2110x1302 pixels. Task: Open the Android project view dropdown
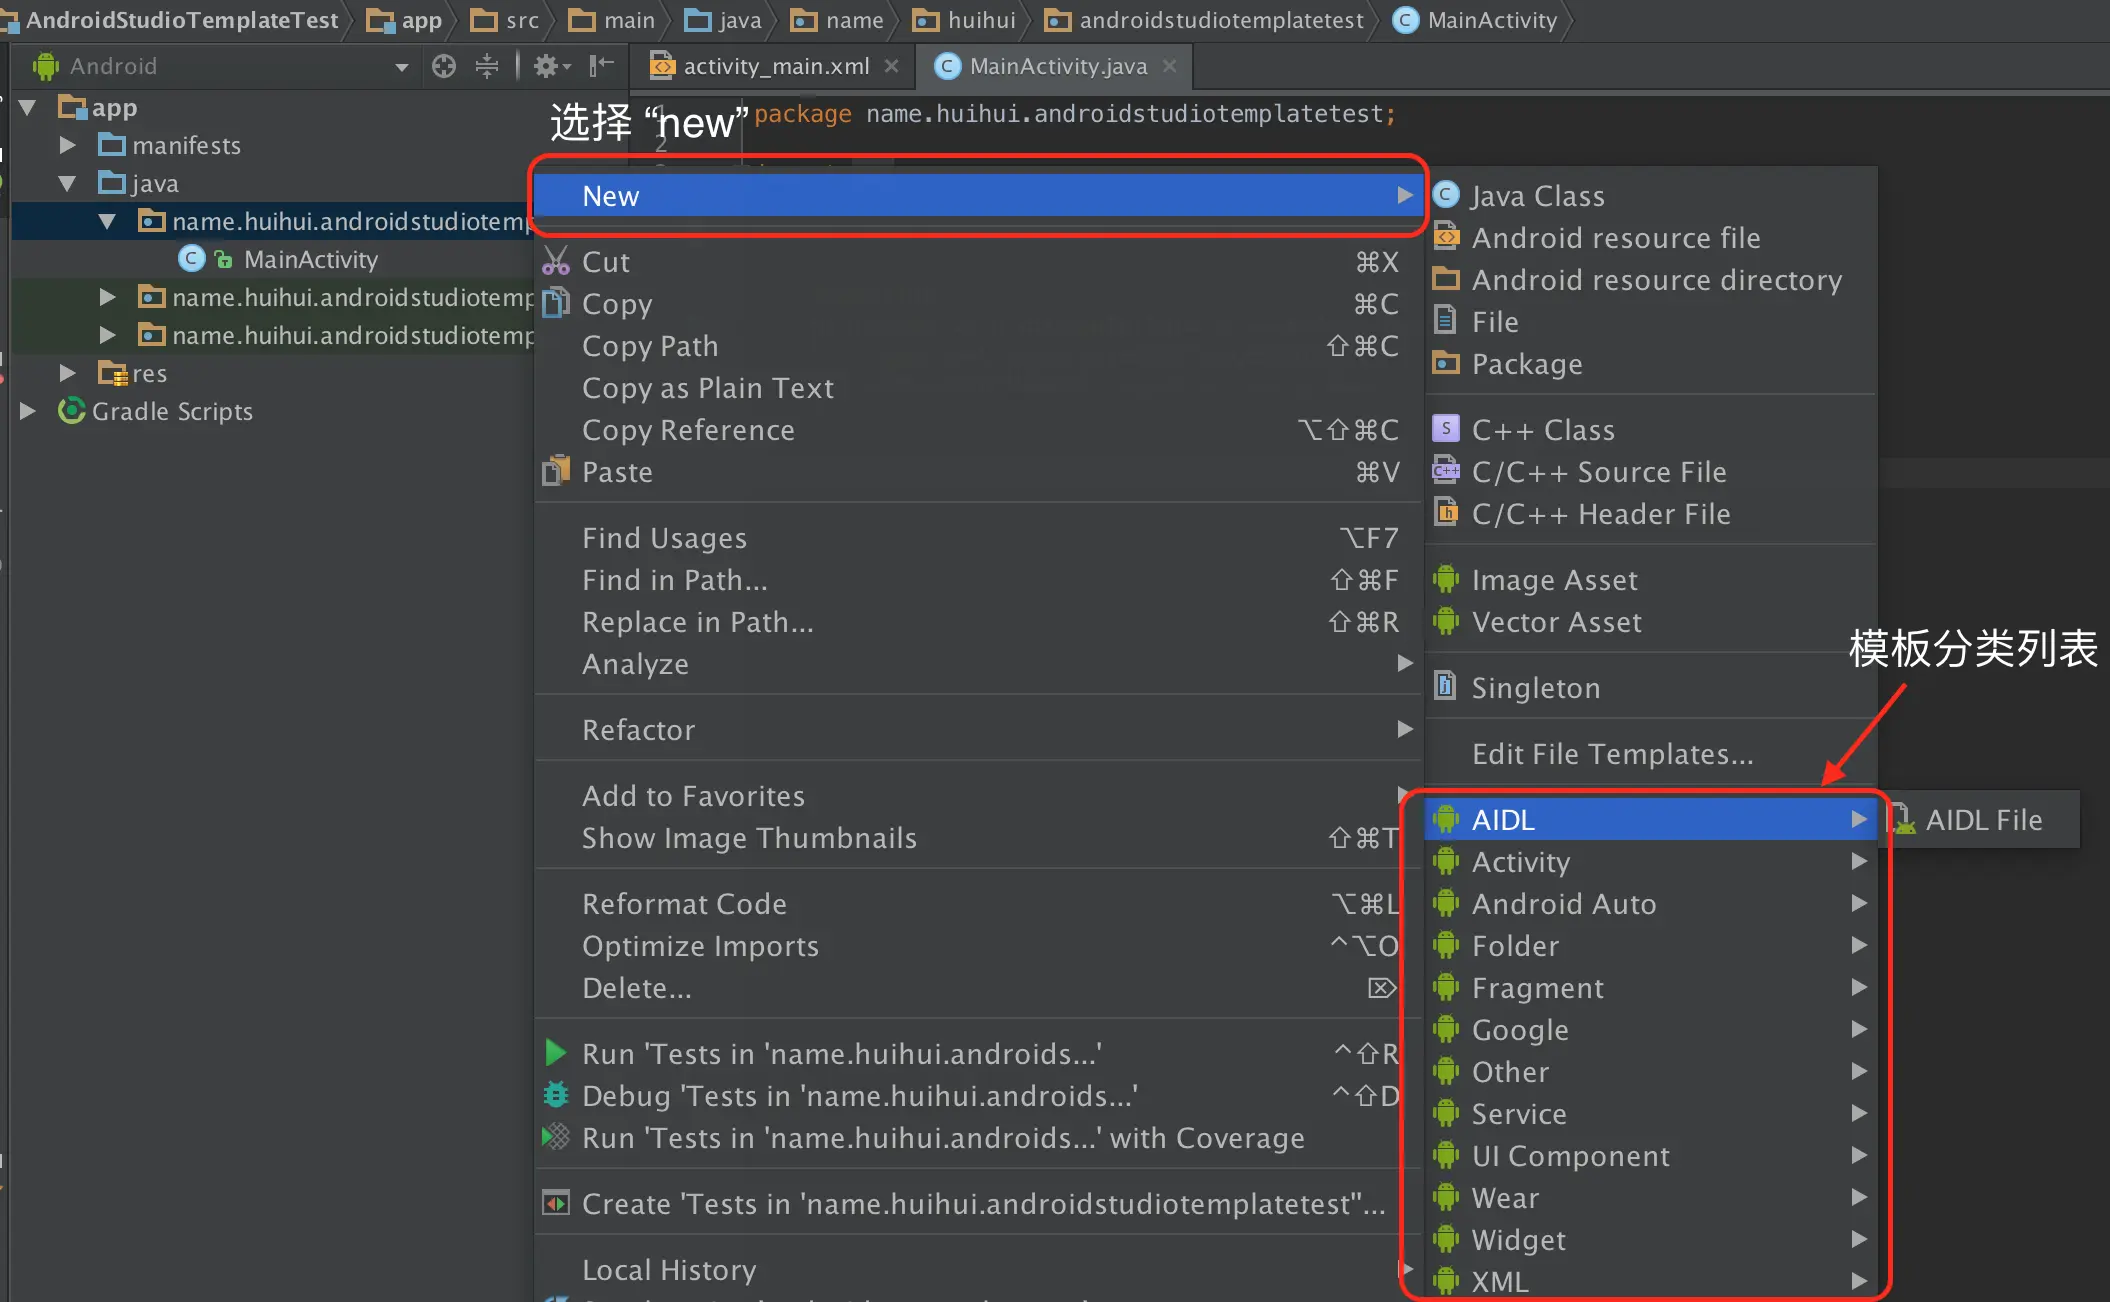401,67
